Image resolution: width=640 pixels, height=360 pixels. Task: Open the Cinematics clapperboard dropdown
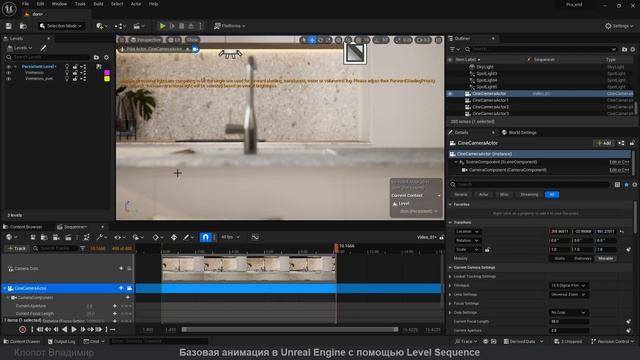pyautogui.click(x=139, y=26)
